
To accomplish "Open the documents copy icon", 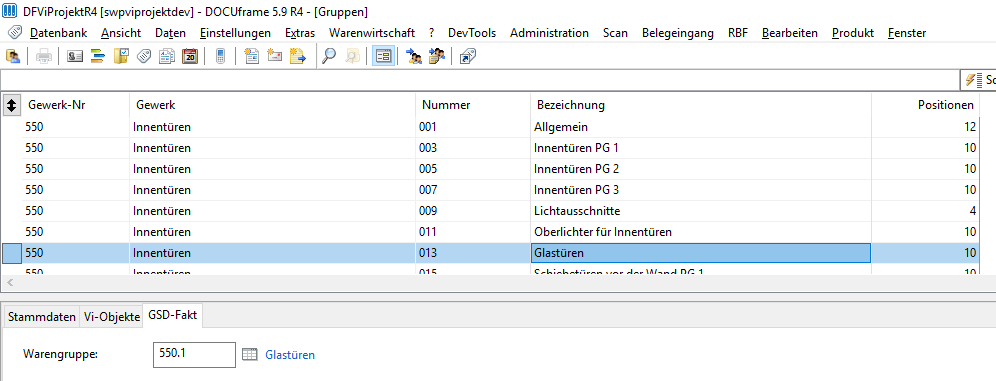I will (166, 57).
